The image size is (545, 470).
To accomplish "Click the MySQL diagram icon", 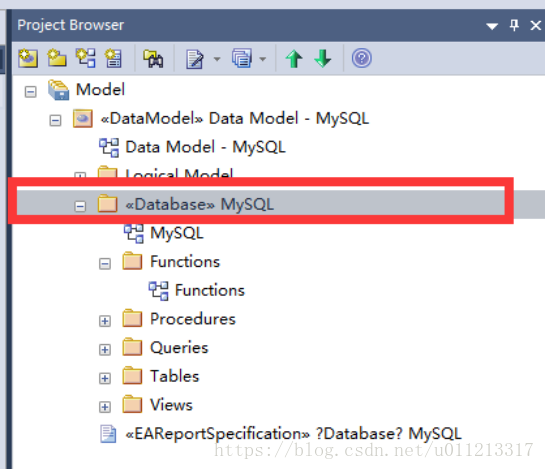I will (133, 233).
